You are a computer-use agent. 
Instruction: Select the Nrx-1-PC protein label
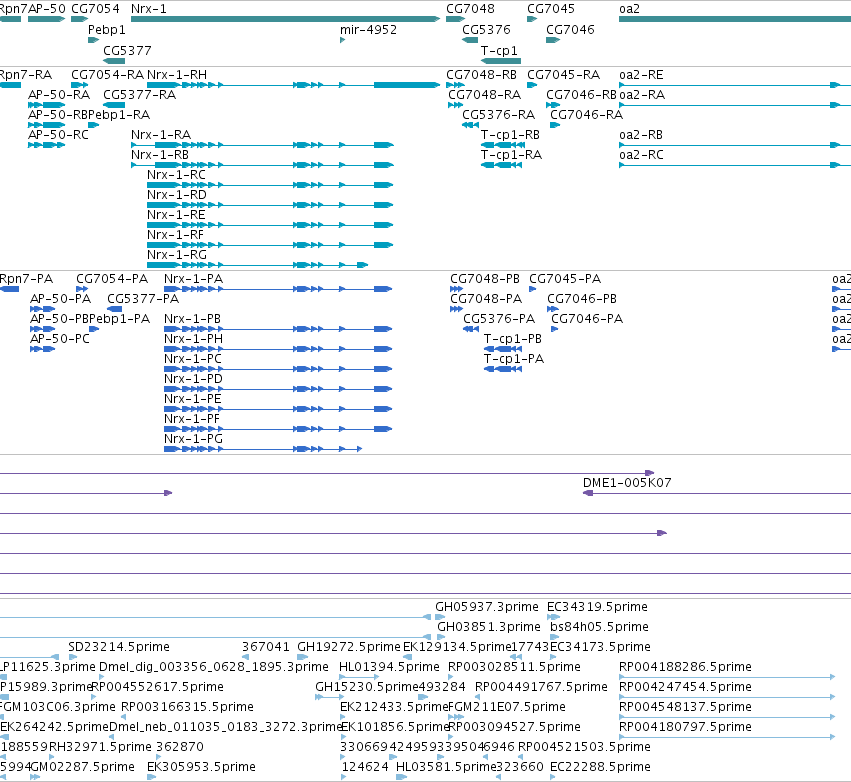click(x=193, y=359)
